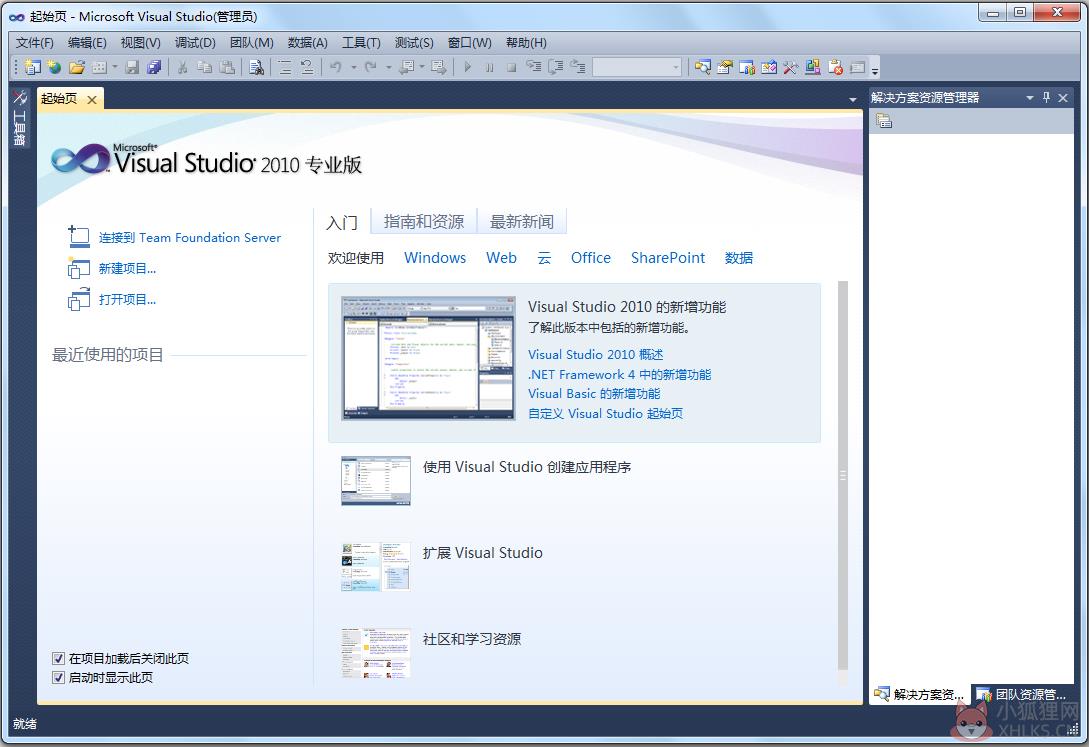Click the Step Into debug icon
This screenshot has width=1089, height=747.
tap(533, 67)
